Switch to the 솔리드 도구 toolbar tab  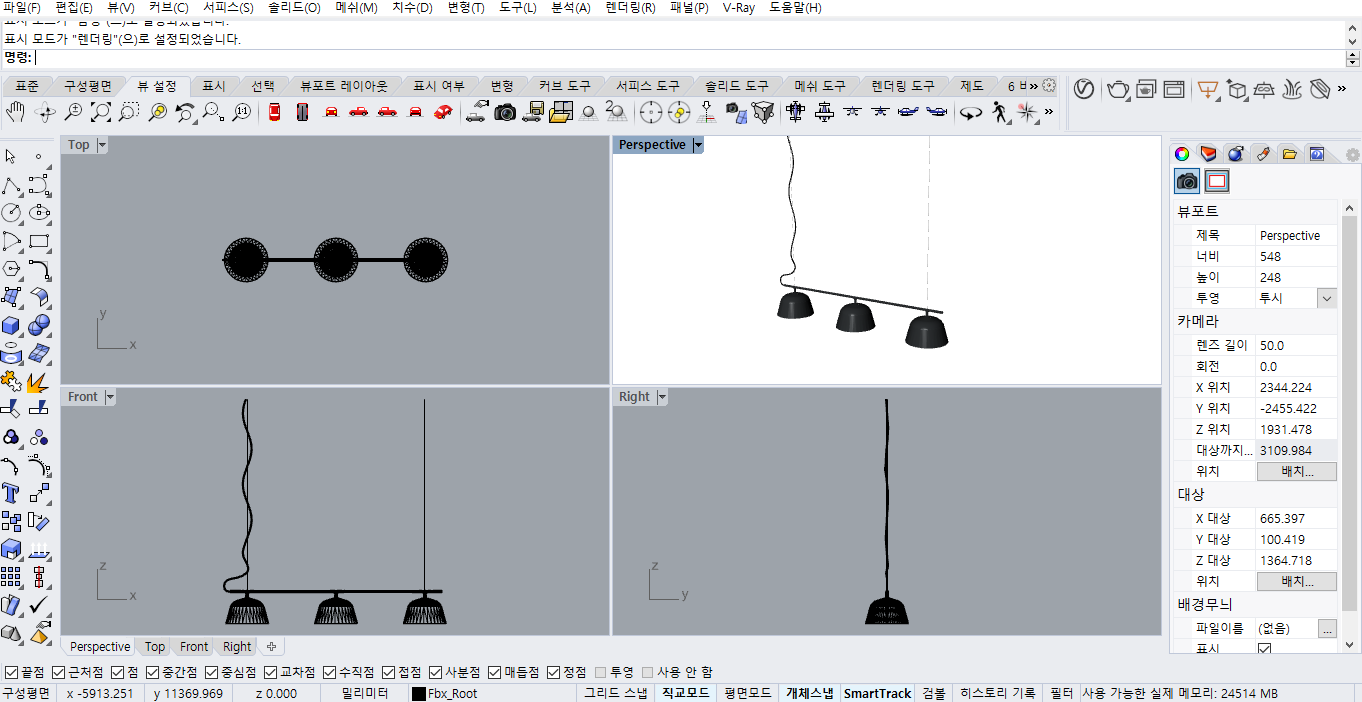pos(736,86)
